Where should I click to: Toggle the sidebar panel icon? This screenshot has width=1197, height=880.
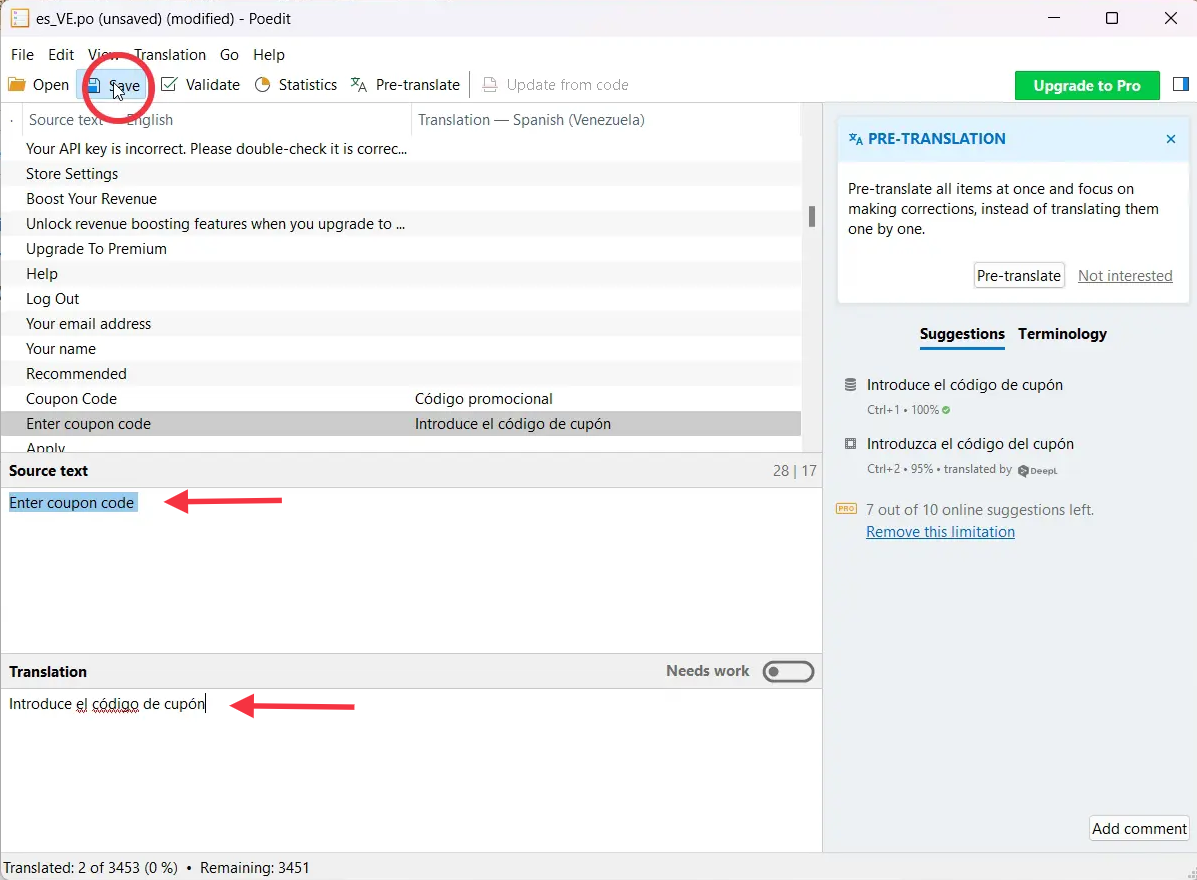tap(1180, 85)
